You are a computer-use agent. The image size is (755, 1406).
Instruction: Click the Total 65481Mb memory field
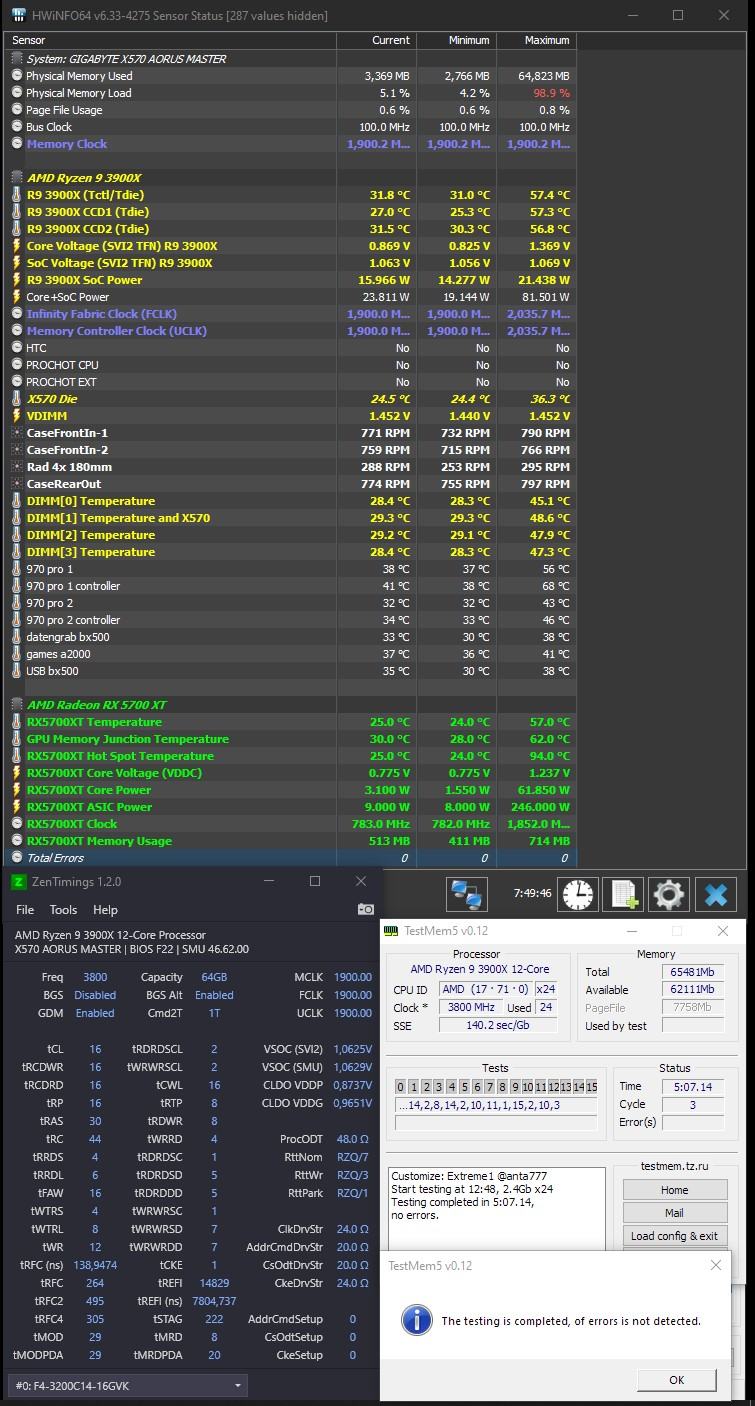tap(692, 972)
